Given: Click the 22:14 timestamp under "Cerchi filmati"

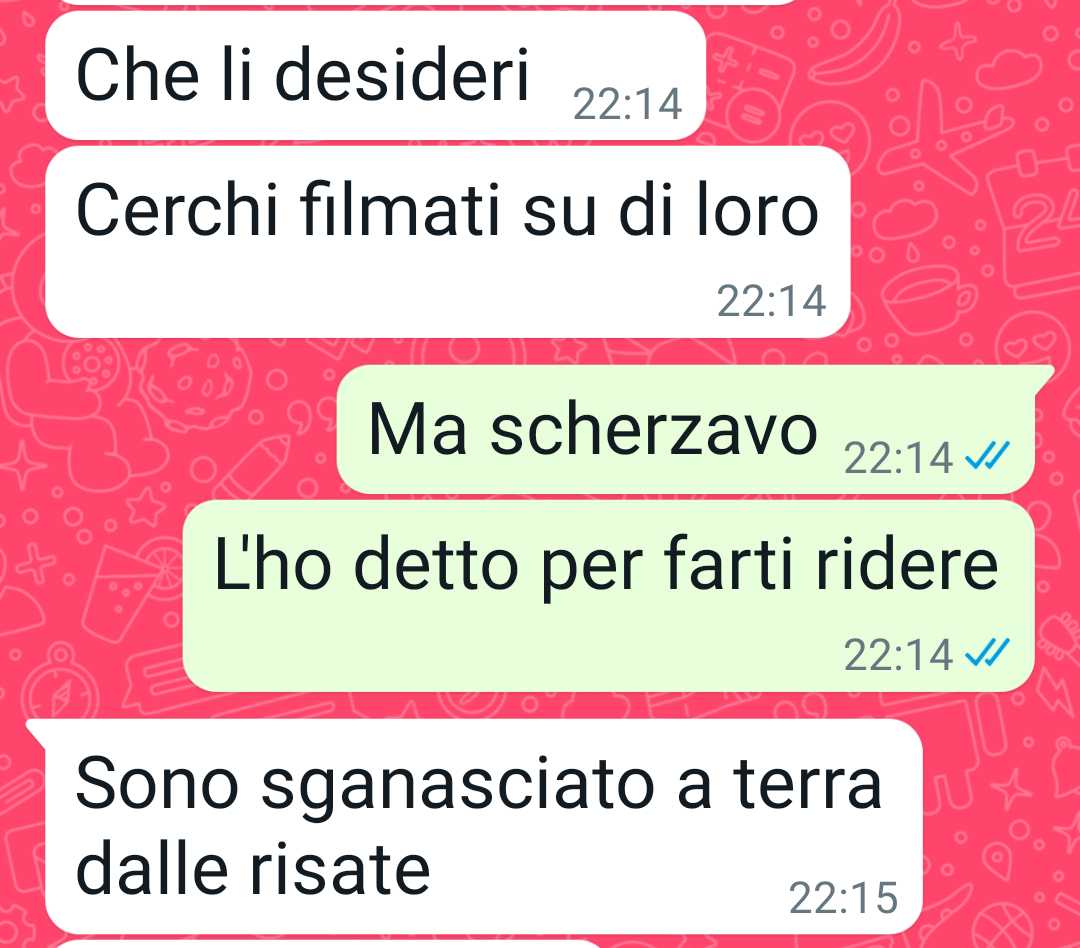Looking at the screenshot, I should (x=771, y=301).
